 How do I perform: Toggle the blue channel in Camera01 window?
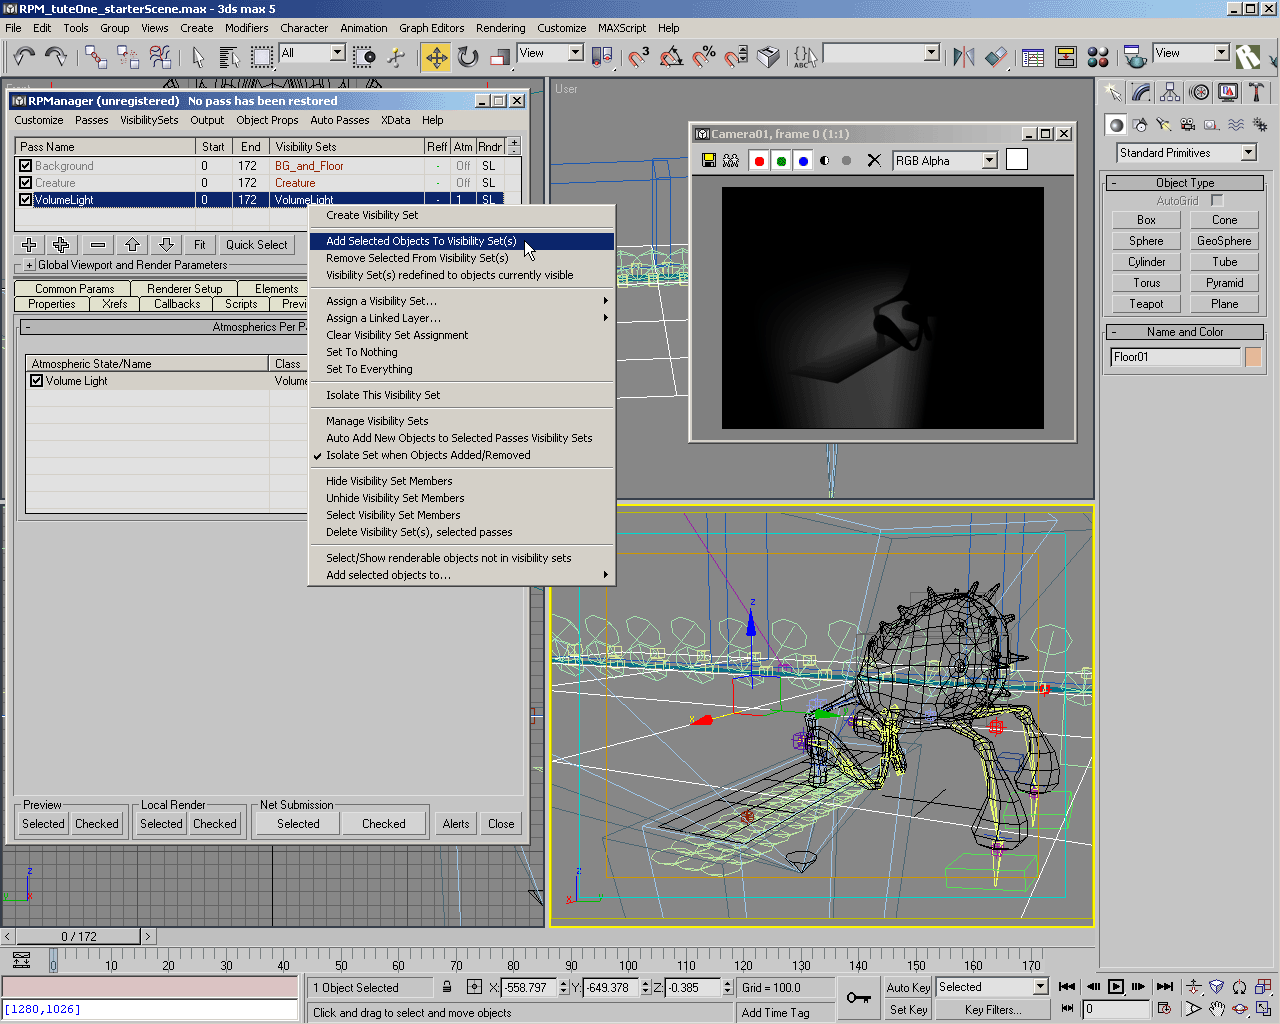coord(803,160)
